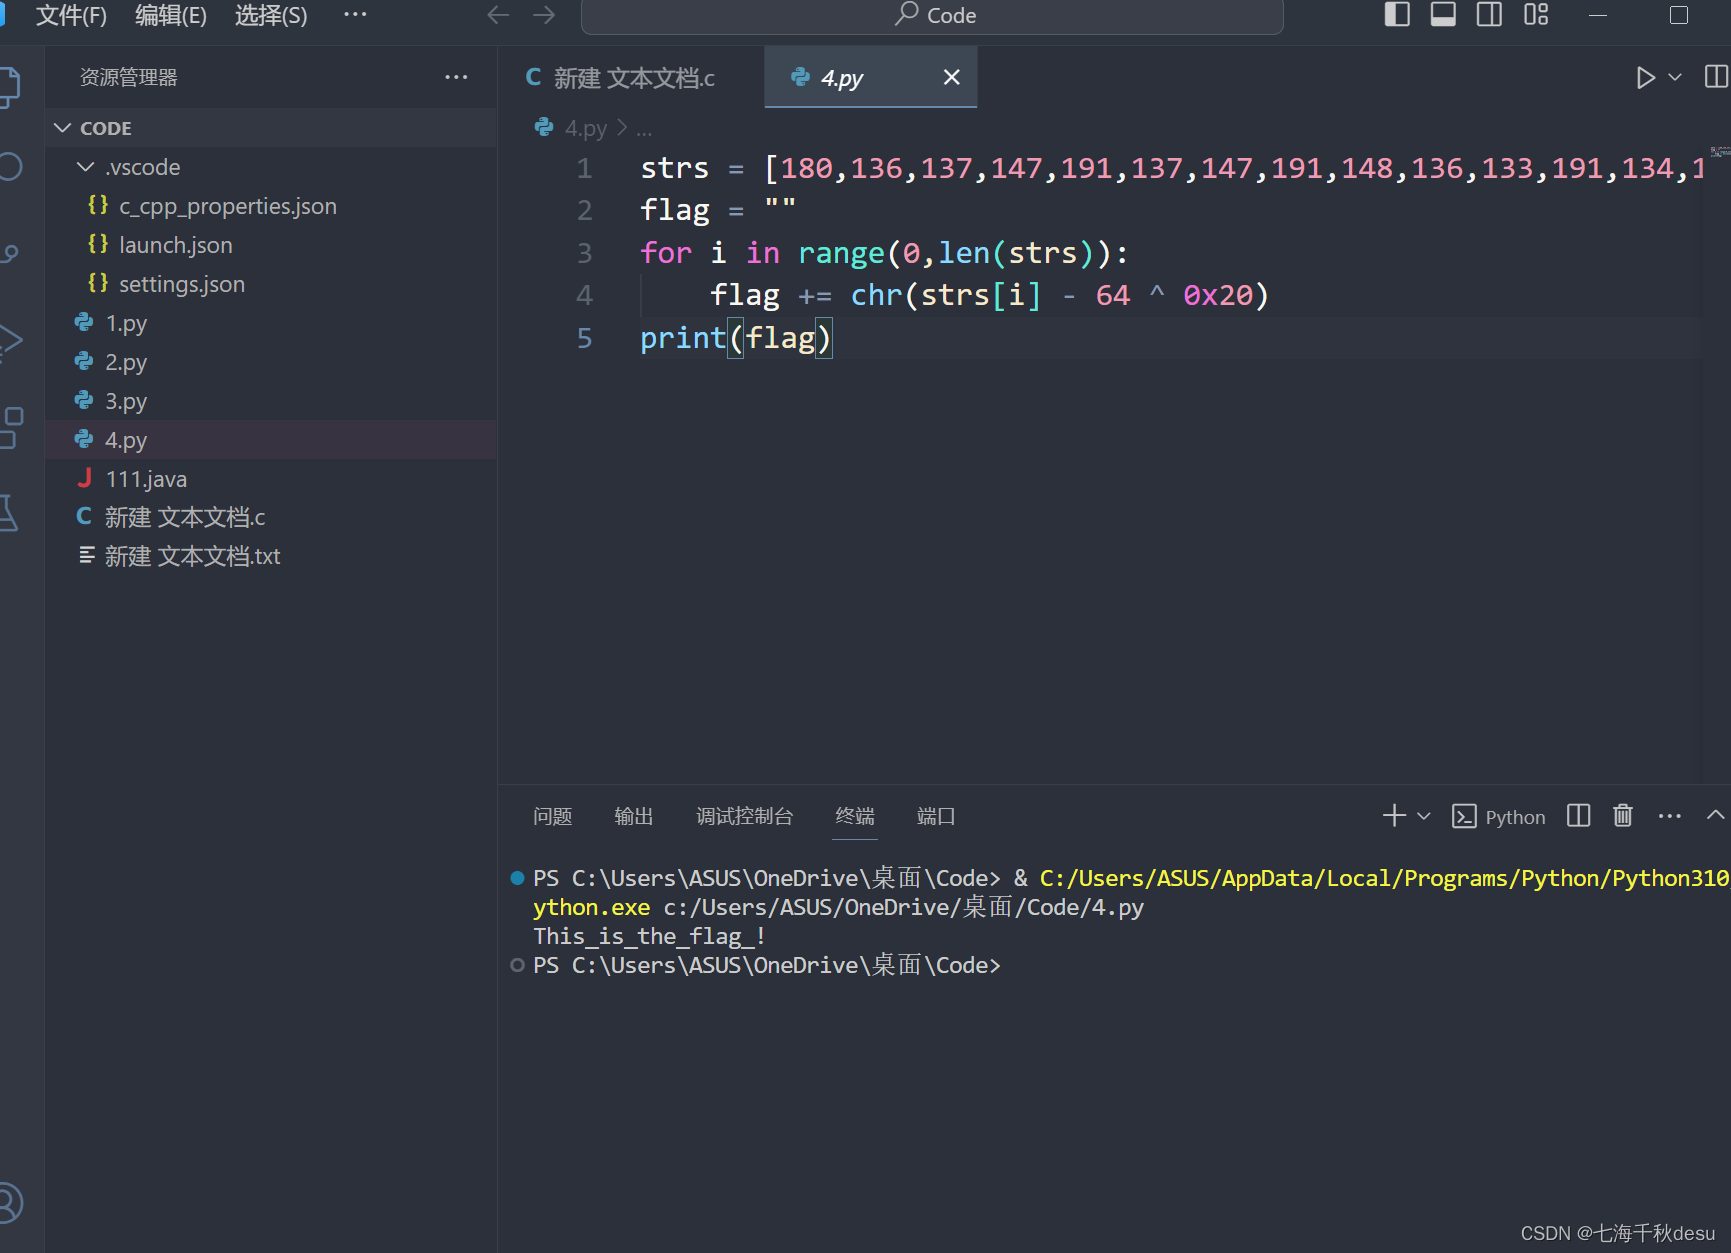Image resolution: width=1731 pixels, height=1253 pixels.
Task: Split the terminal pane
Action: coord(1577,816)
